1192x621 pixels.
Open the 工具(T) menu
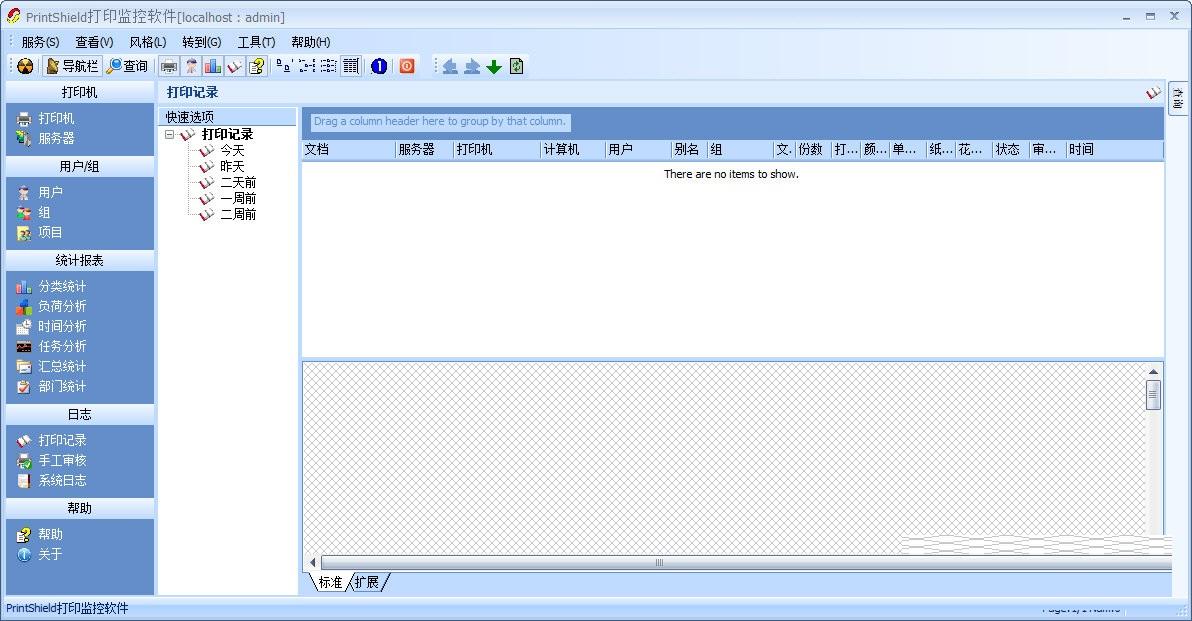pos(256,42)
